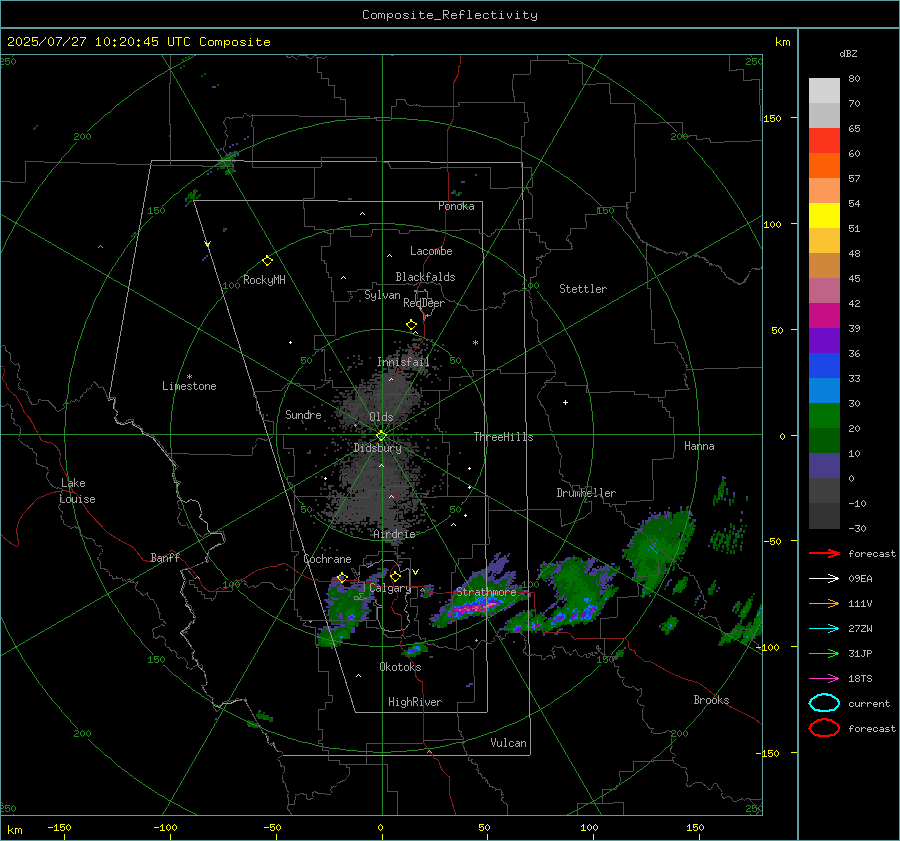This screenshot has width=900, height=841.
Task: Click the red 60-65 dBZ swatch
Action: point(824,141)
